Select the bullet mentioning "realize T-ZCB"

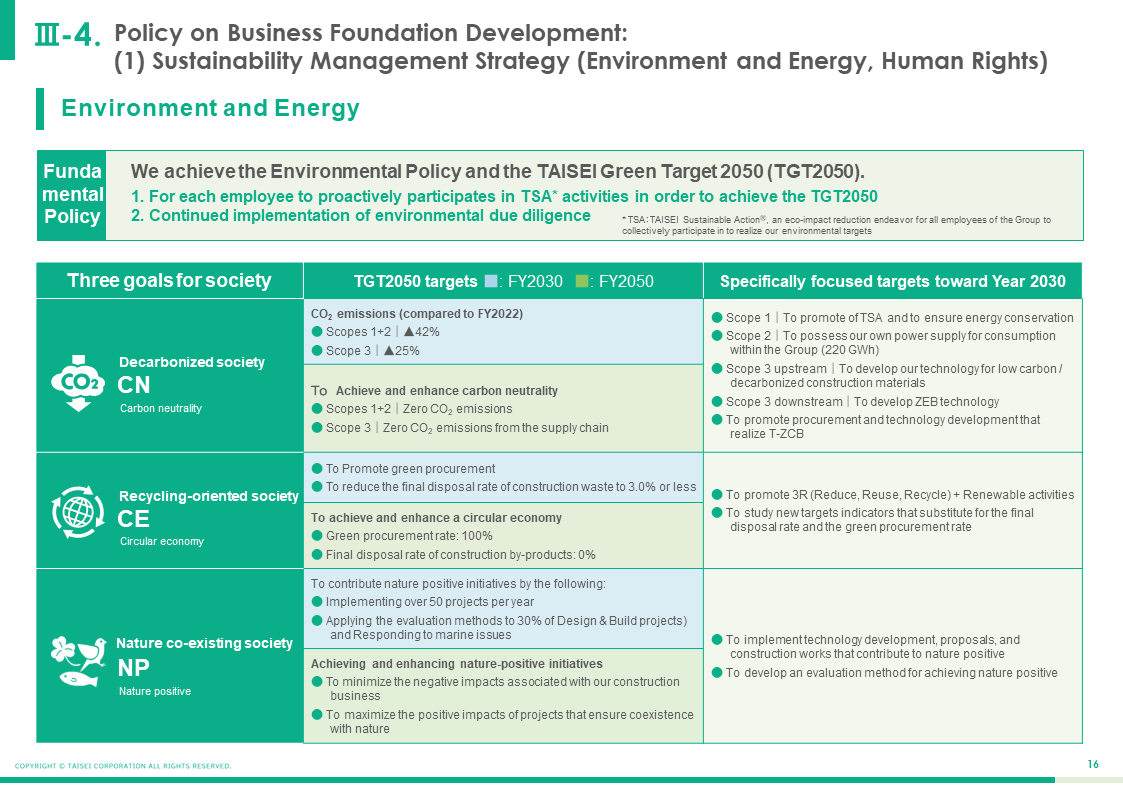pyautogui.click(x=876, y=427)
